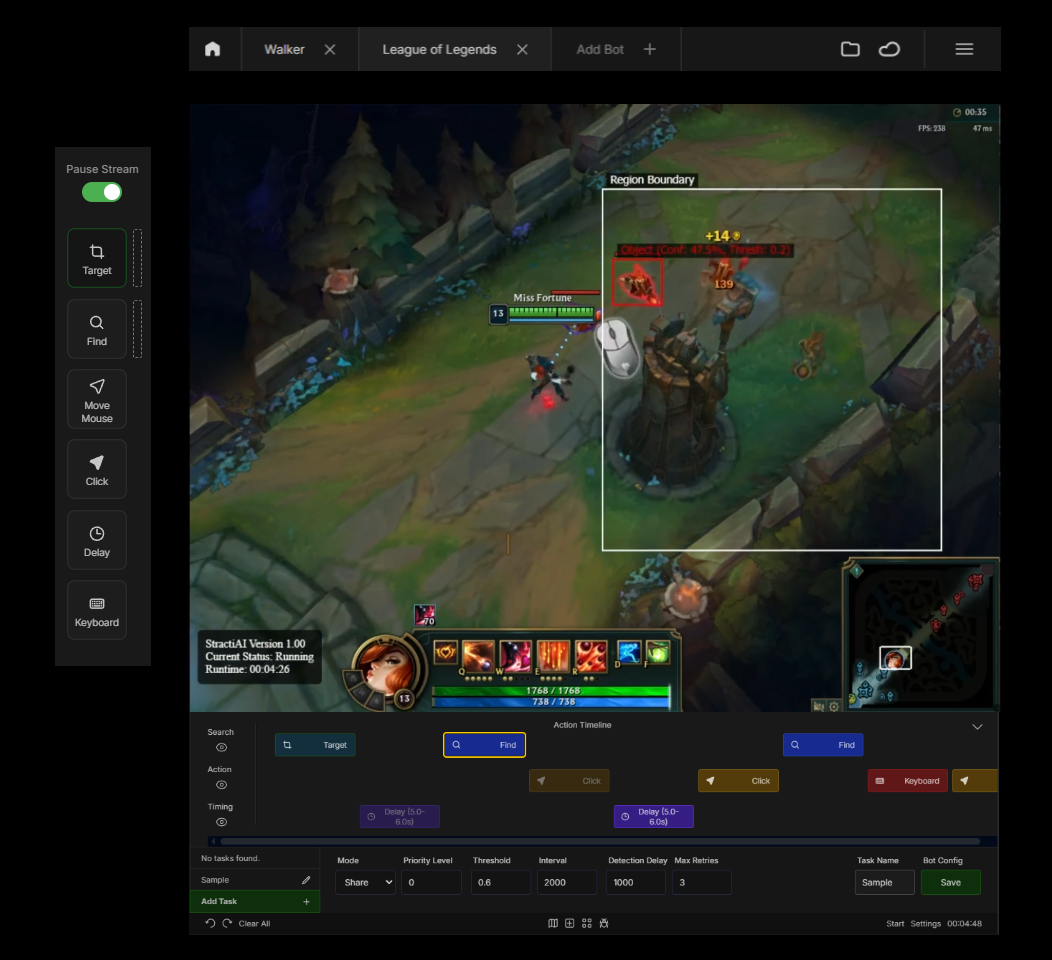This screenshot has width=1052, height=960.
Task: Click the plus icon beside Add Bot
Action: point(649,49)
